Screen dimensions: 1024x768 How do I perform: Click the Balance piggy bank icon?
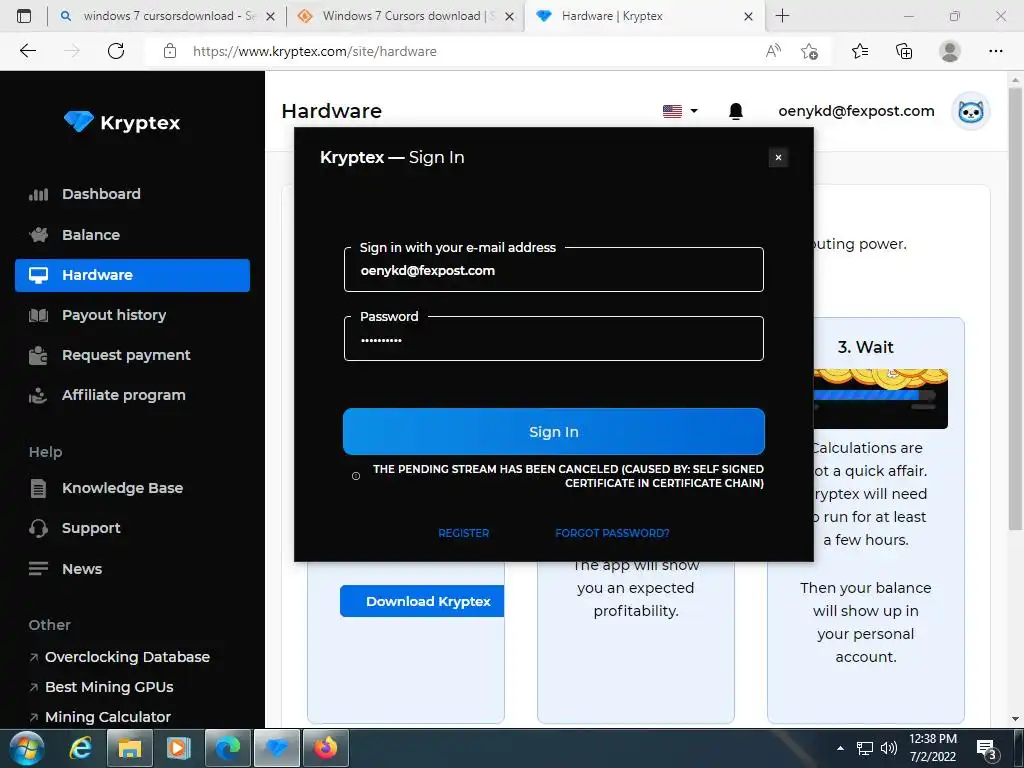(39, 234)
